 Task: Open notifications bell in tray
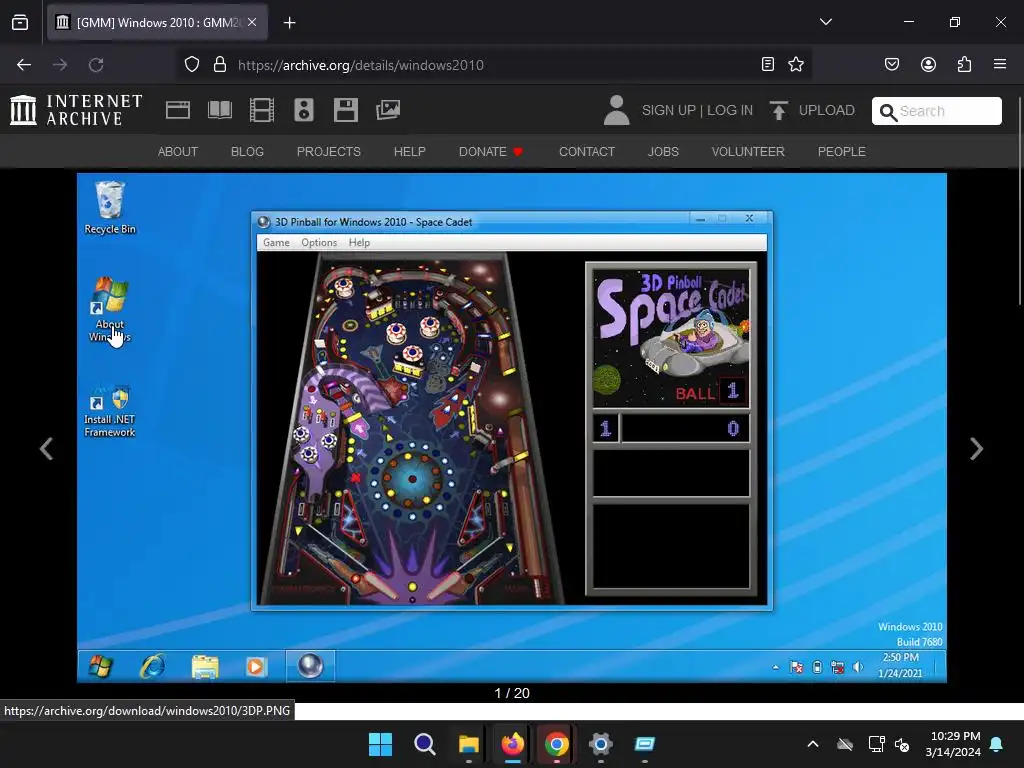pos(997,744)
